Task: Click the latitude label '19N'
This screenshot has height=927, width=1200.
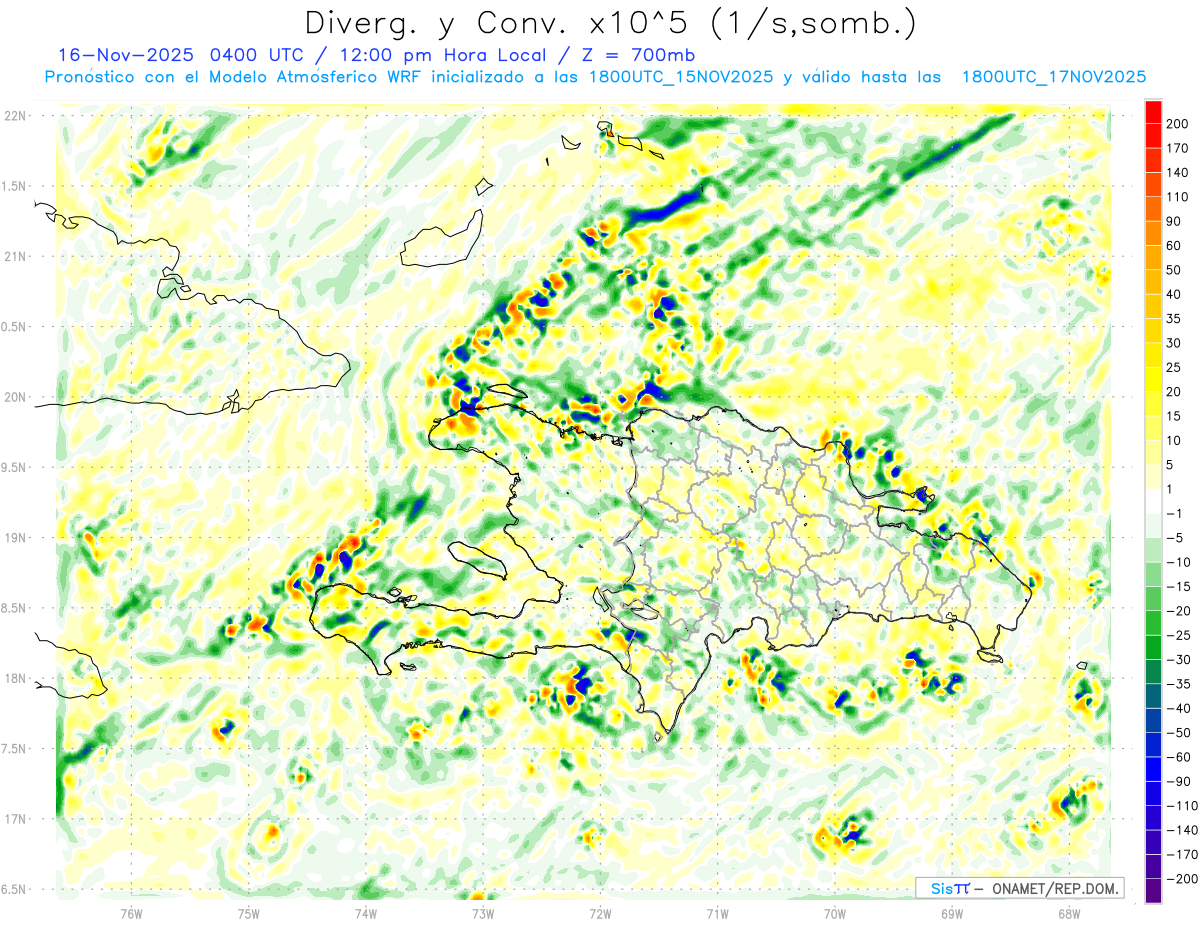Action: [x=15, y=538]
